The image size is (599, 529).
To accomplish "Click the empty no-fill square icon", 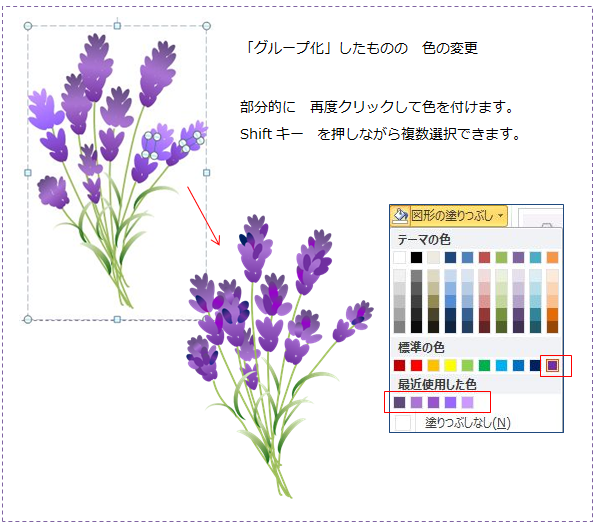I will click(x=402, y=423).
